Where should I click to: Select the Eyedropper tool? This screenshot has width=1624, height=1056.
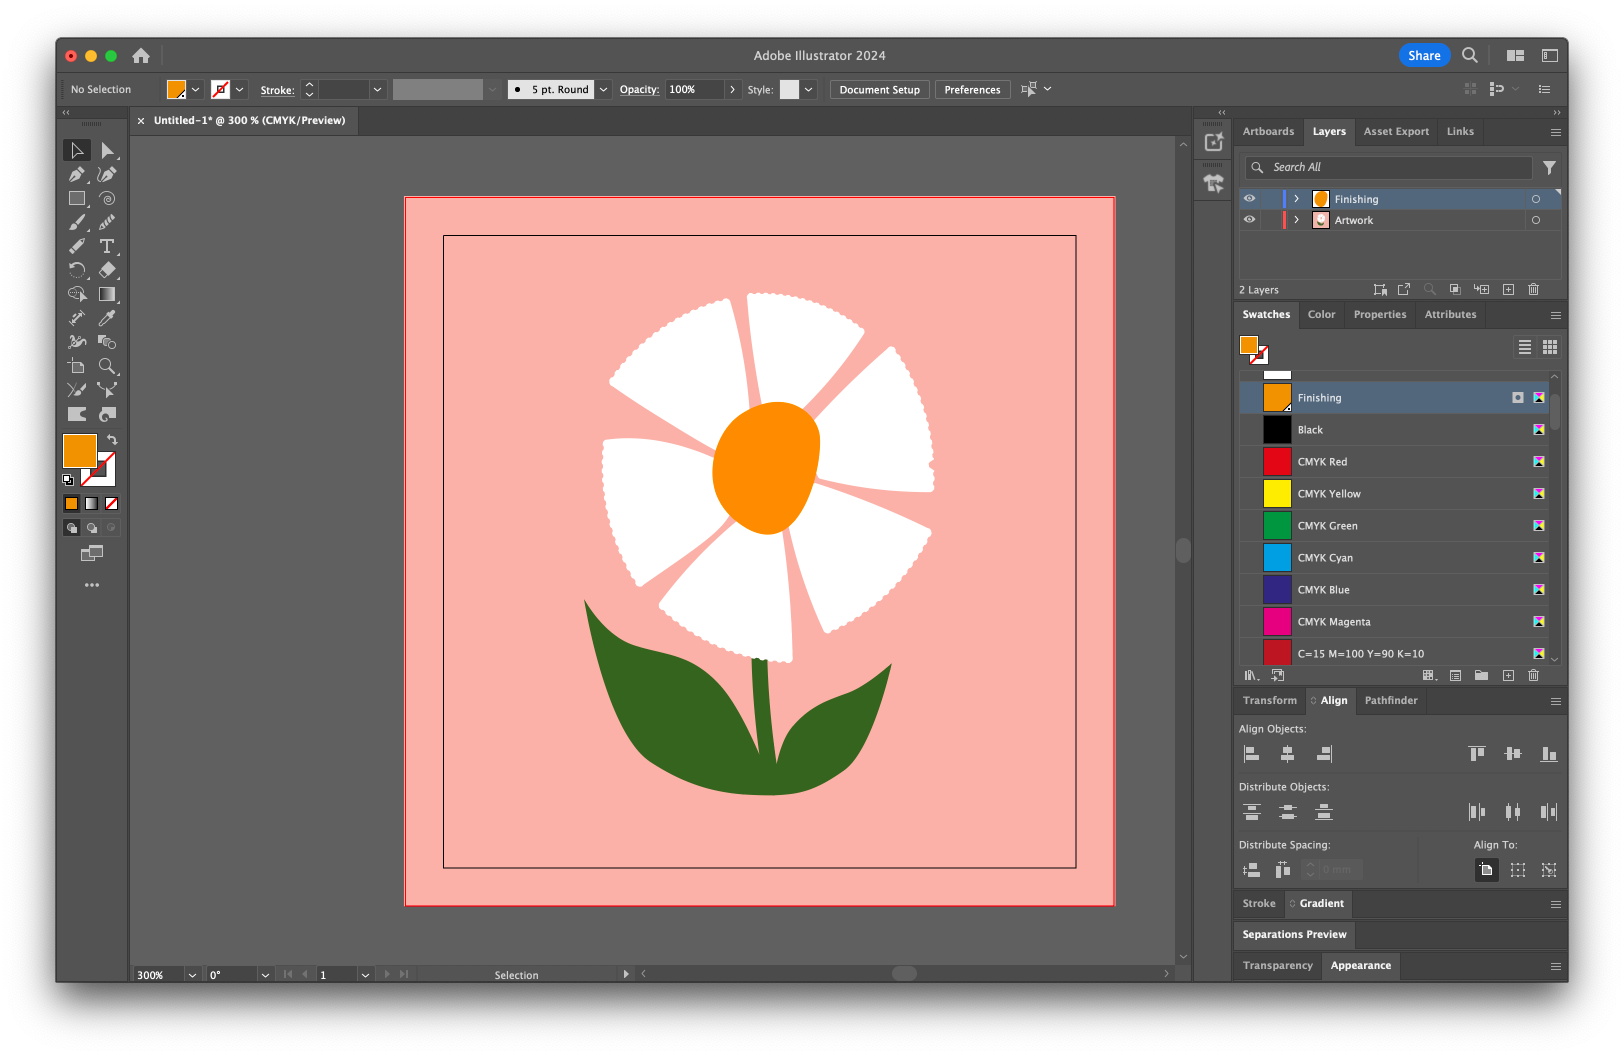click(107, 318)
